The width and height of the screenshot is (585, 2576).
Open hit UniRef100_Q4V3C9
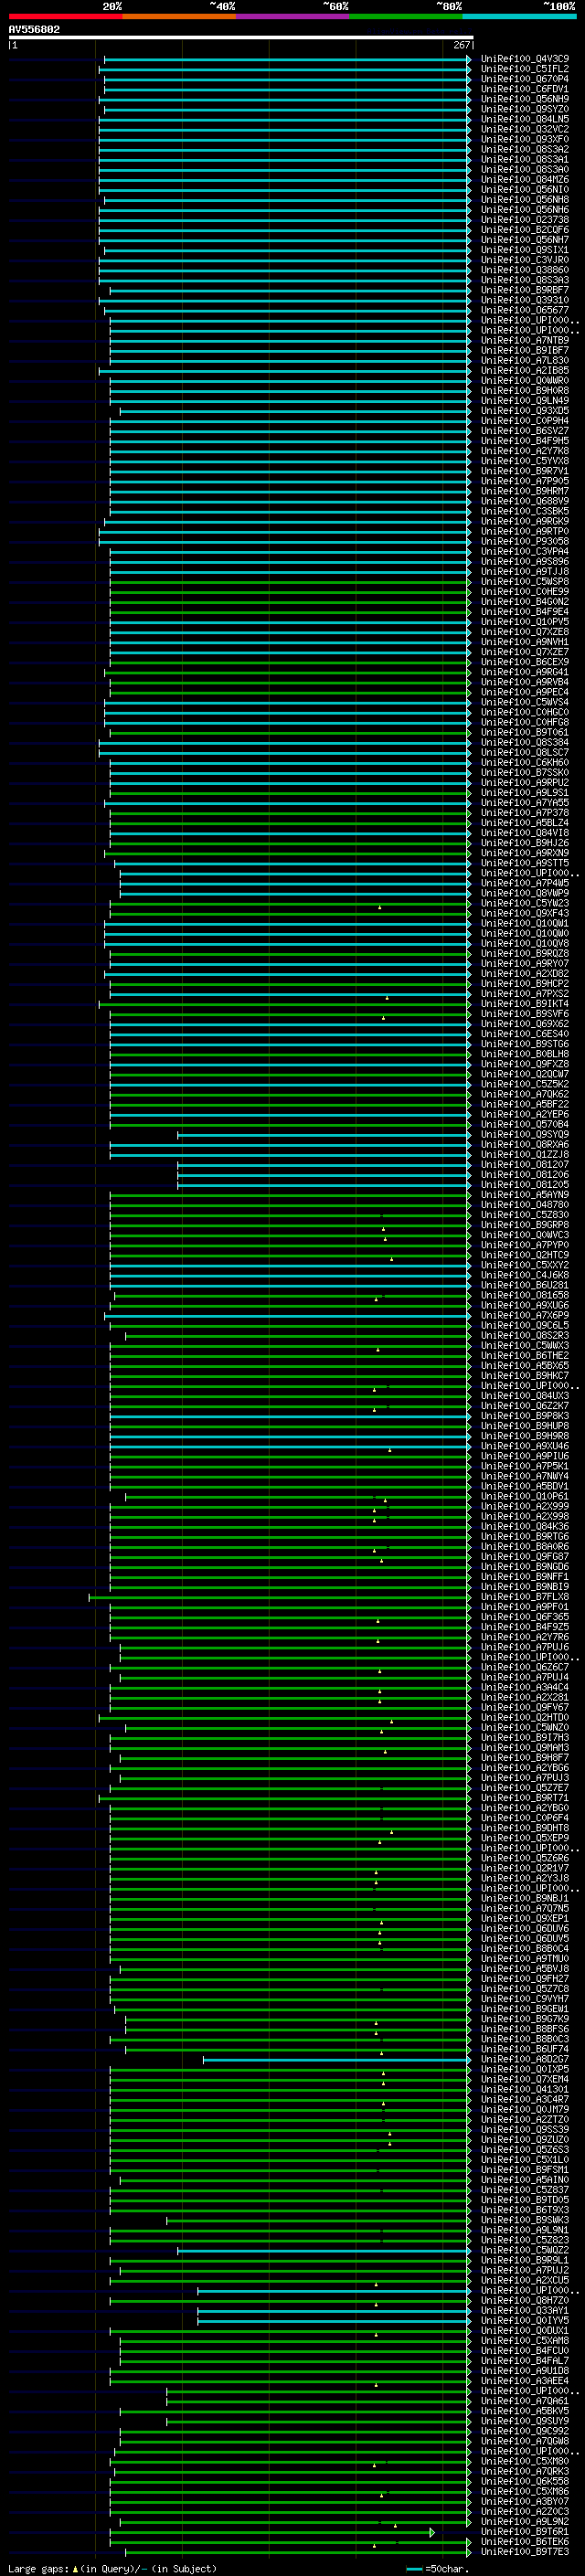tap(524, 59)
